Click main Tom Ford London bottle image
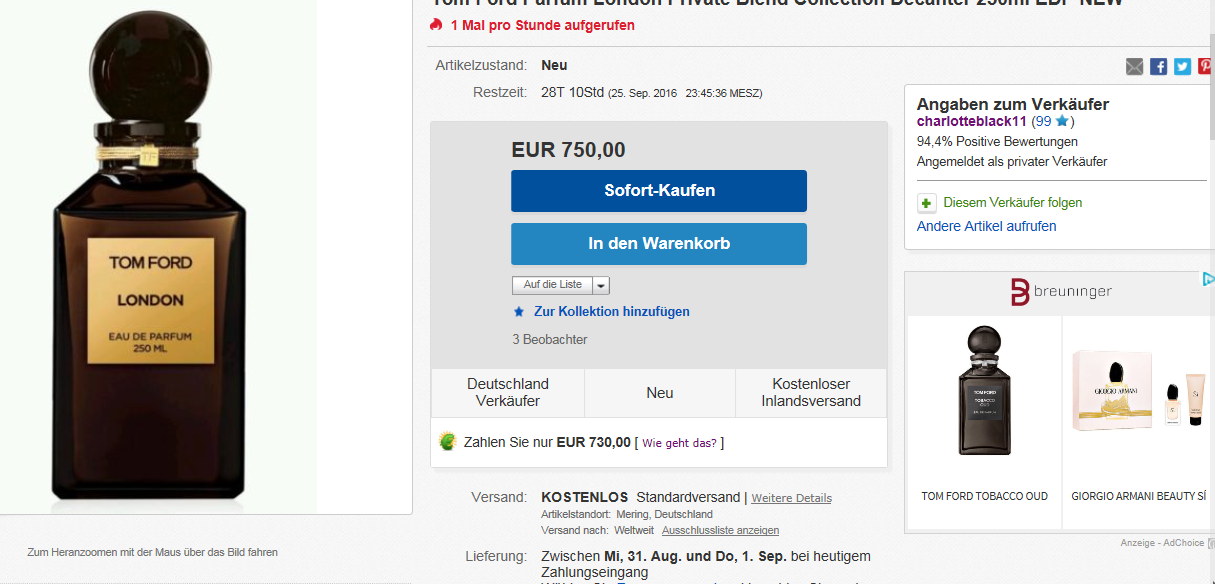Image resolution: width=1215 pixels, height=584 pixels. (x=150, y=260)
